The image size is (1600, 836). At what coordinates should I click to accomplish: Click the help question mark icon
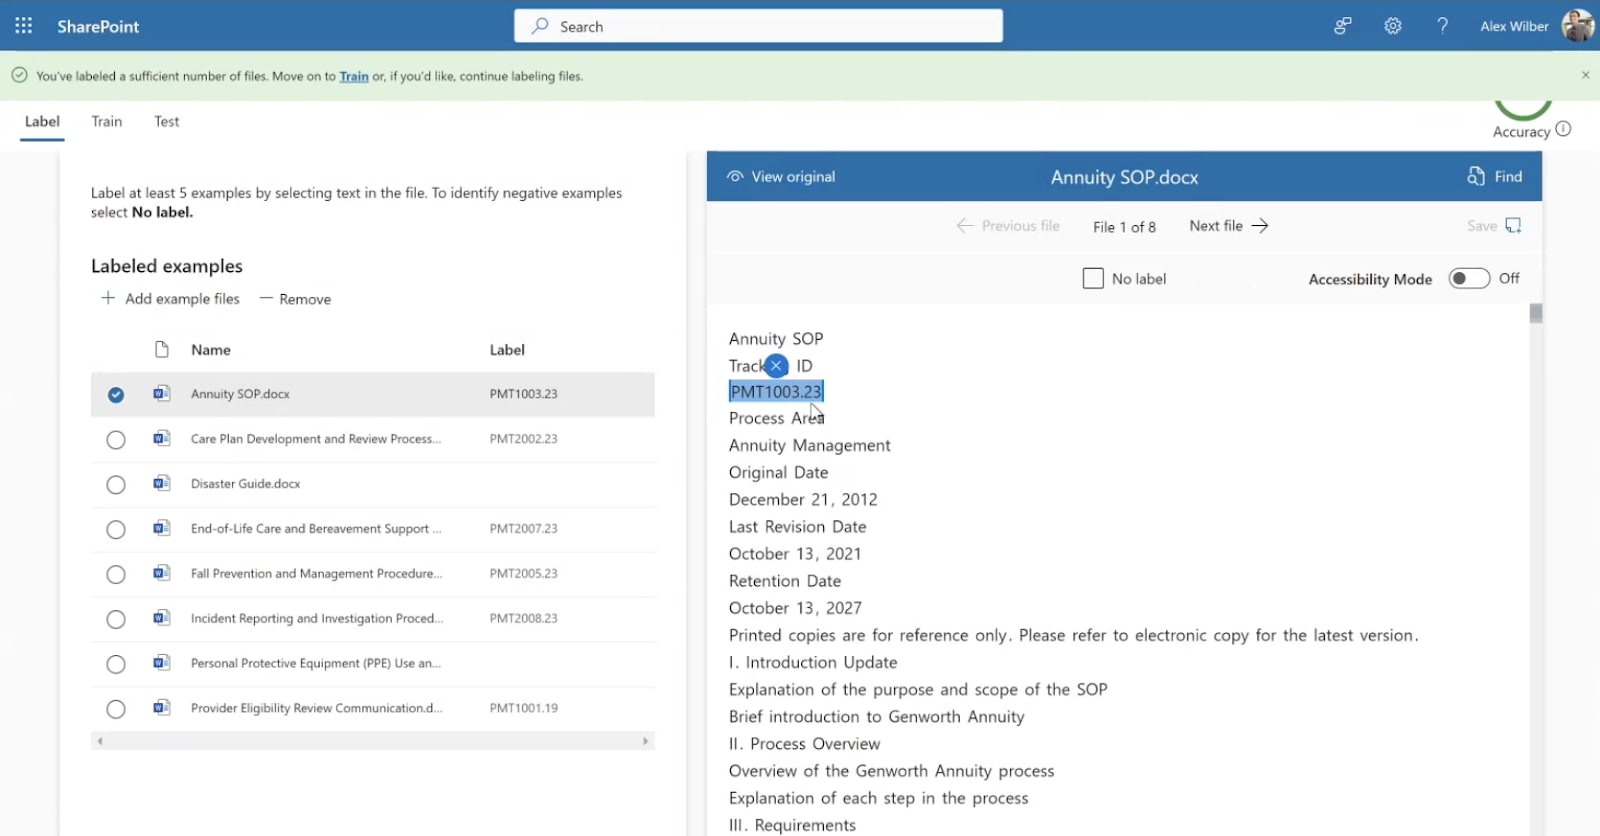tap(1442, 26)
